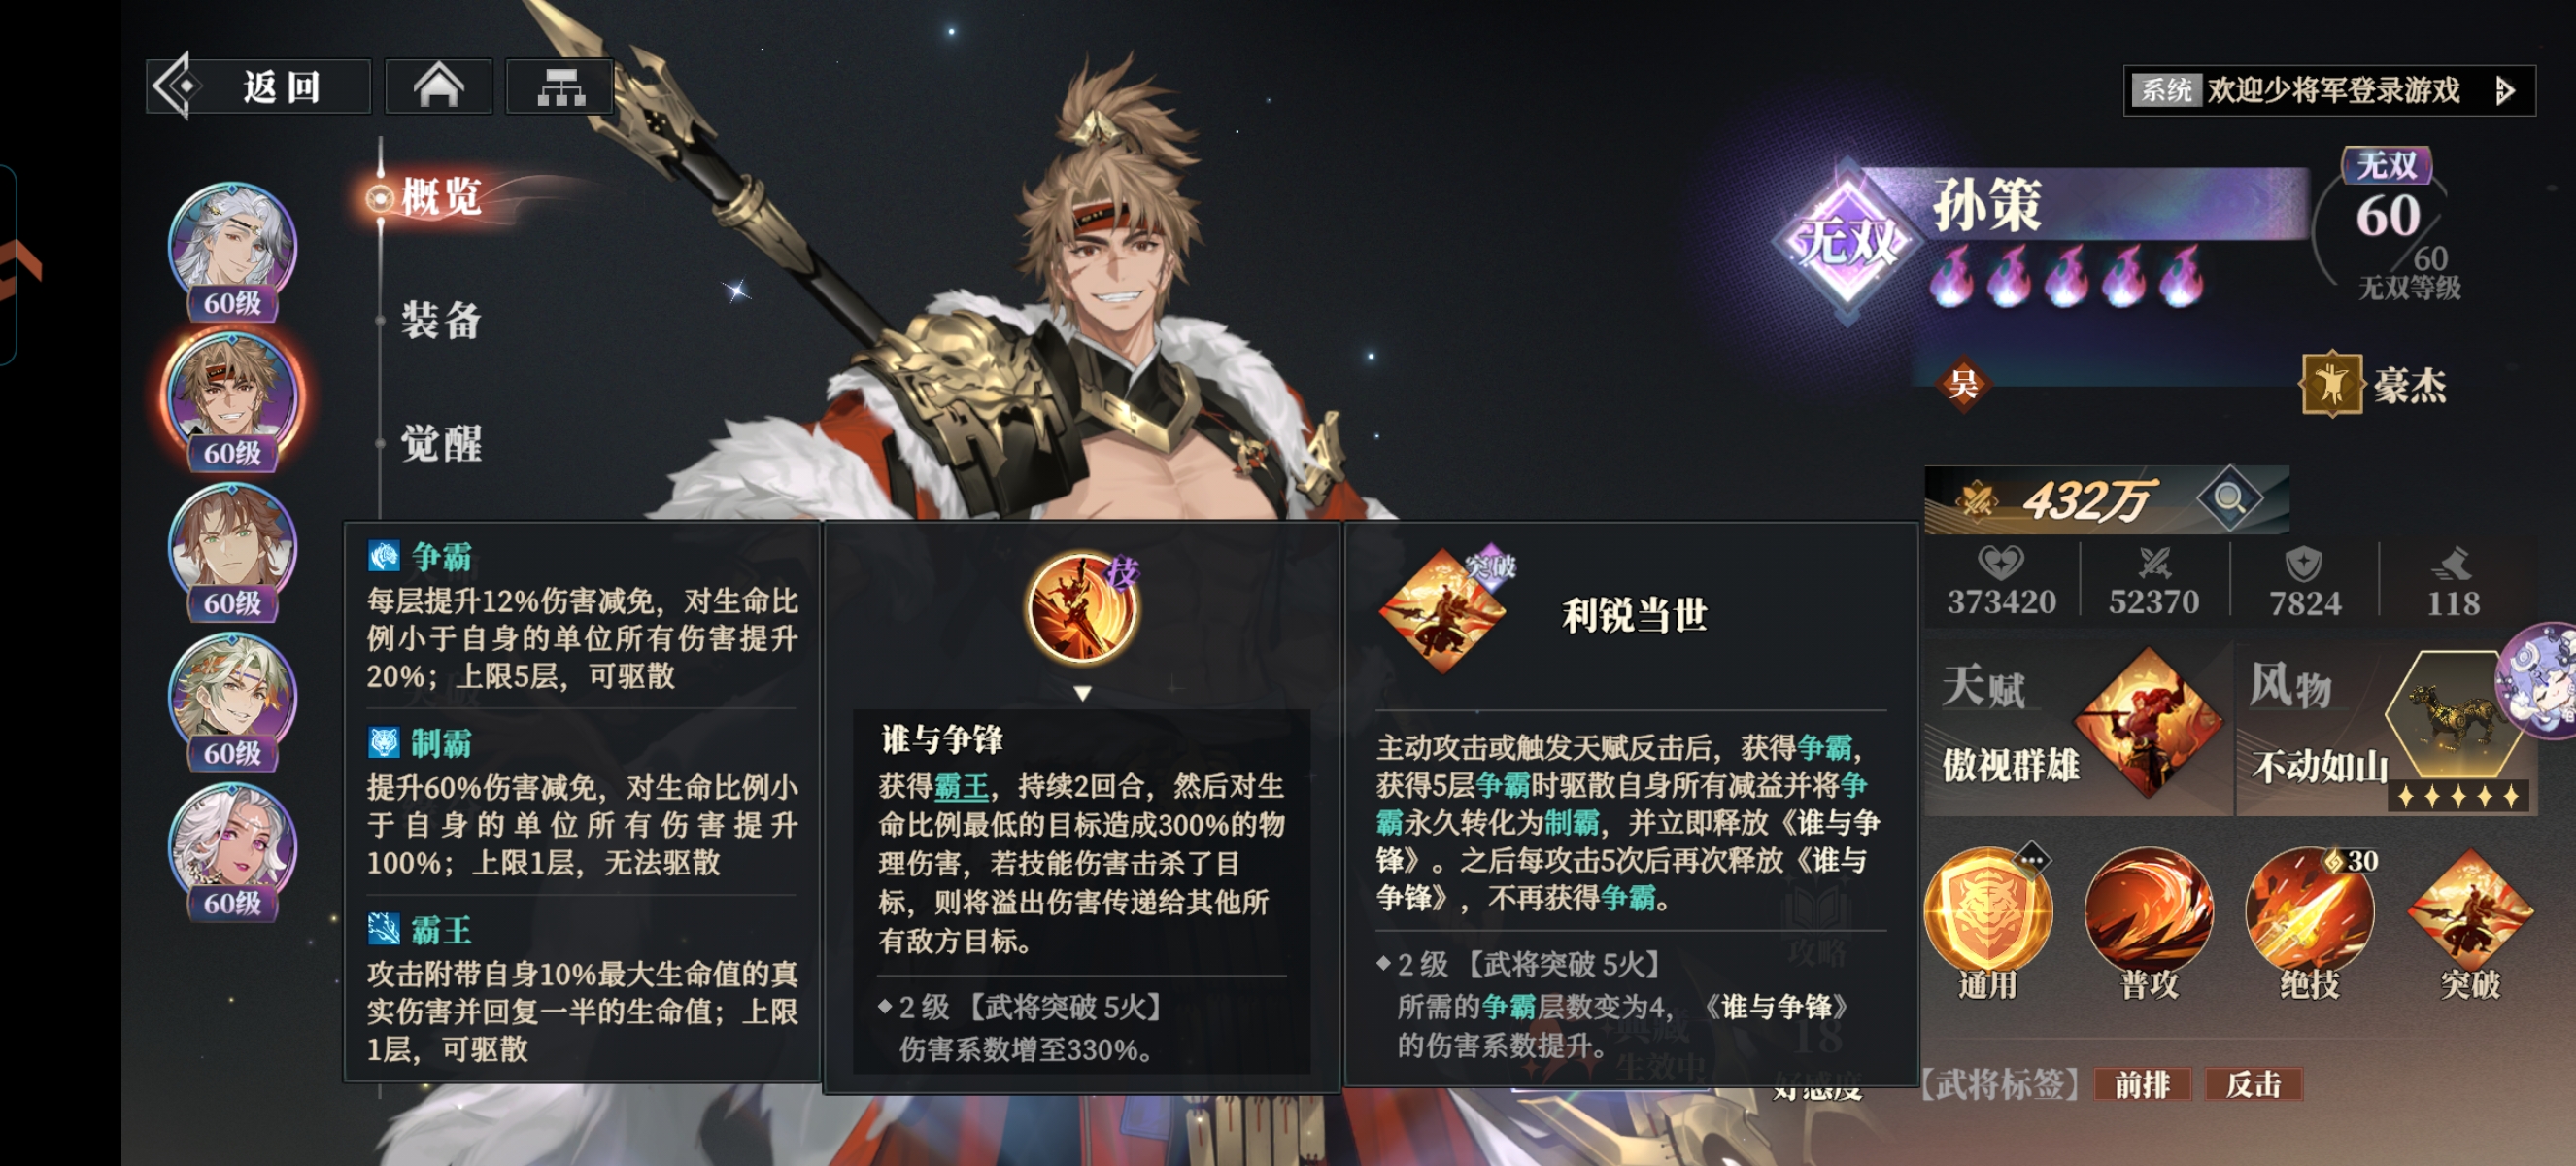Select the 突破 skill icon

[2470, 913]
